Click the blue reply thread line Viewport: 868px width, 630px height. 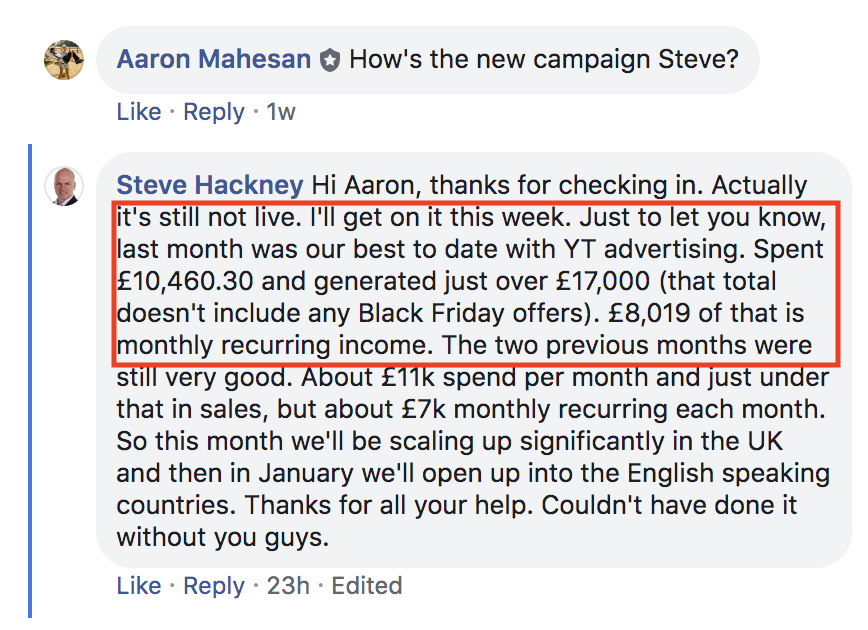(30, 381)
